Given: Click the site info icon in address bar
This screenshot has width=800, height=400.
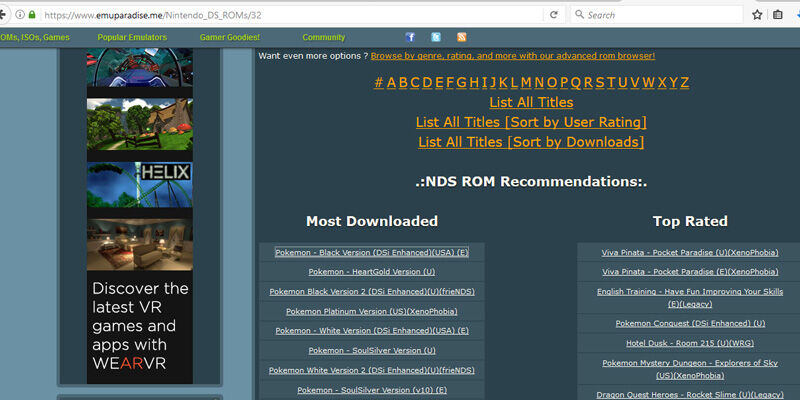Looking at the screenshot, I should 20,15.
